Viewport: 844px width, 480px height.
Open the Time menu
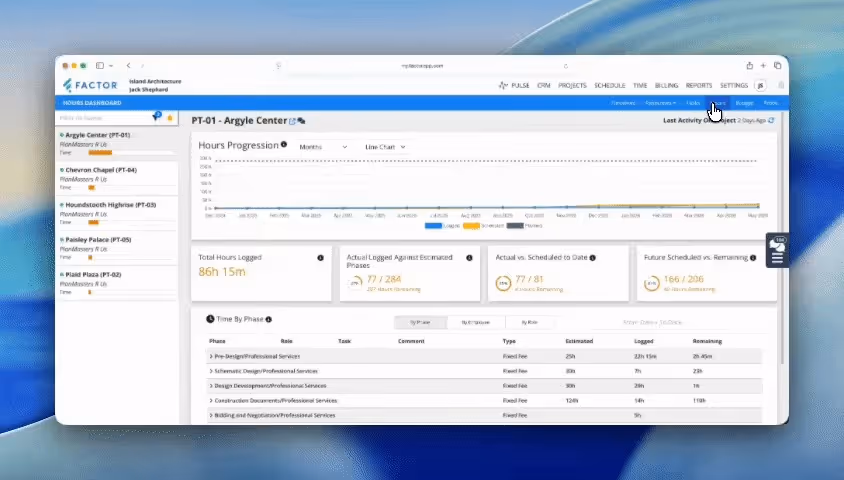(x=640, y=86)
